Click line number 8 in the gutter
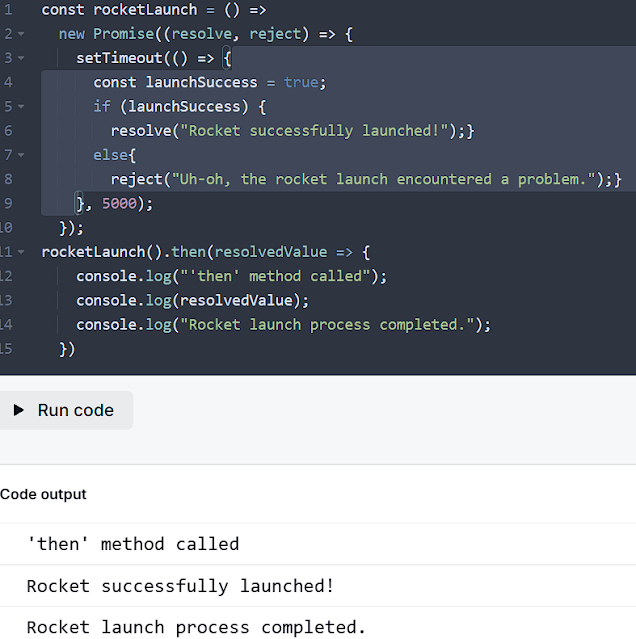The height and width of the screenshot is (639, 636). [x=8, y=179]
